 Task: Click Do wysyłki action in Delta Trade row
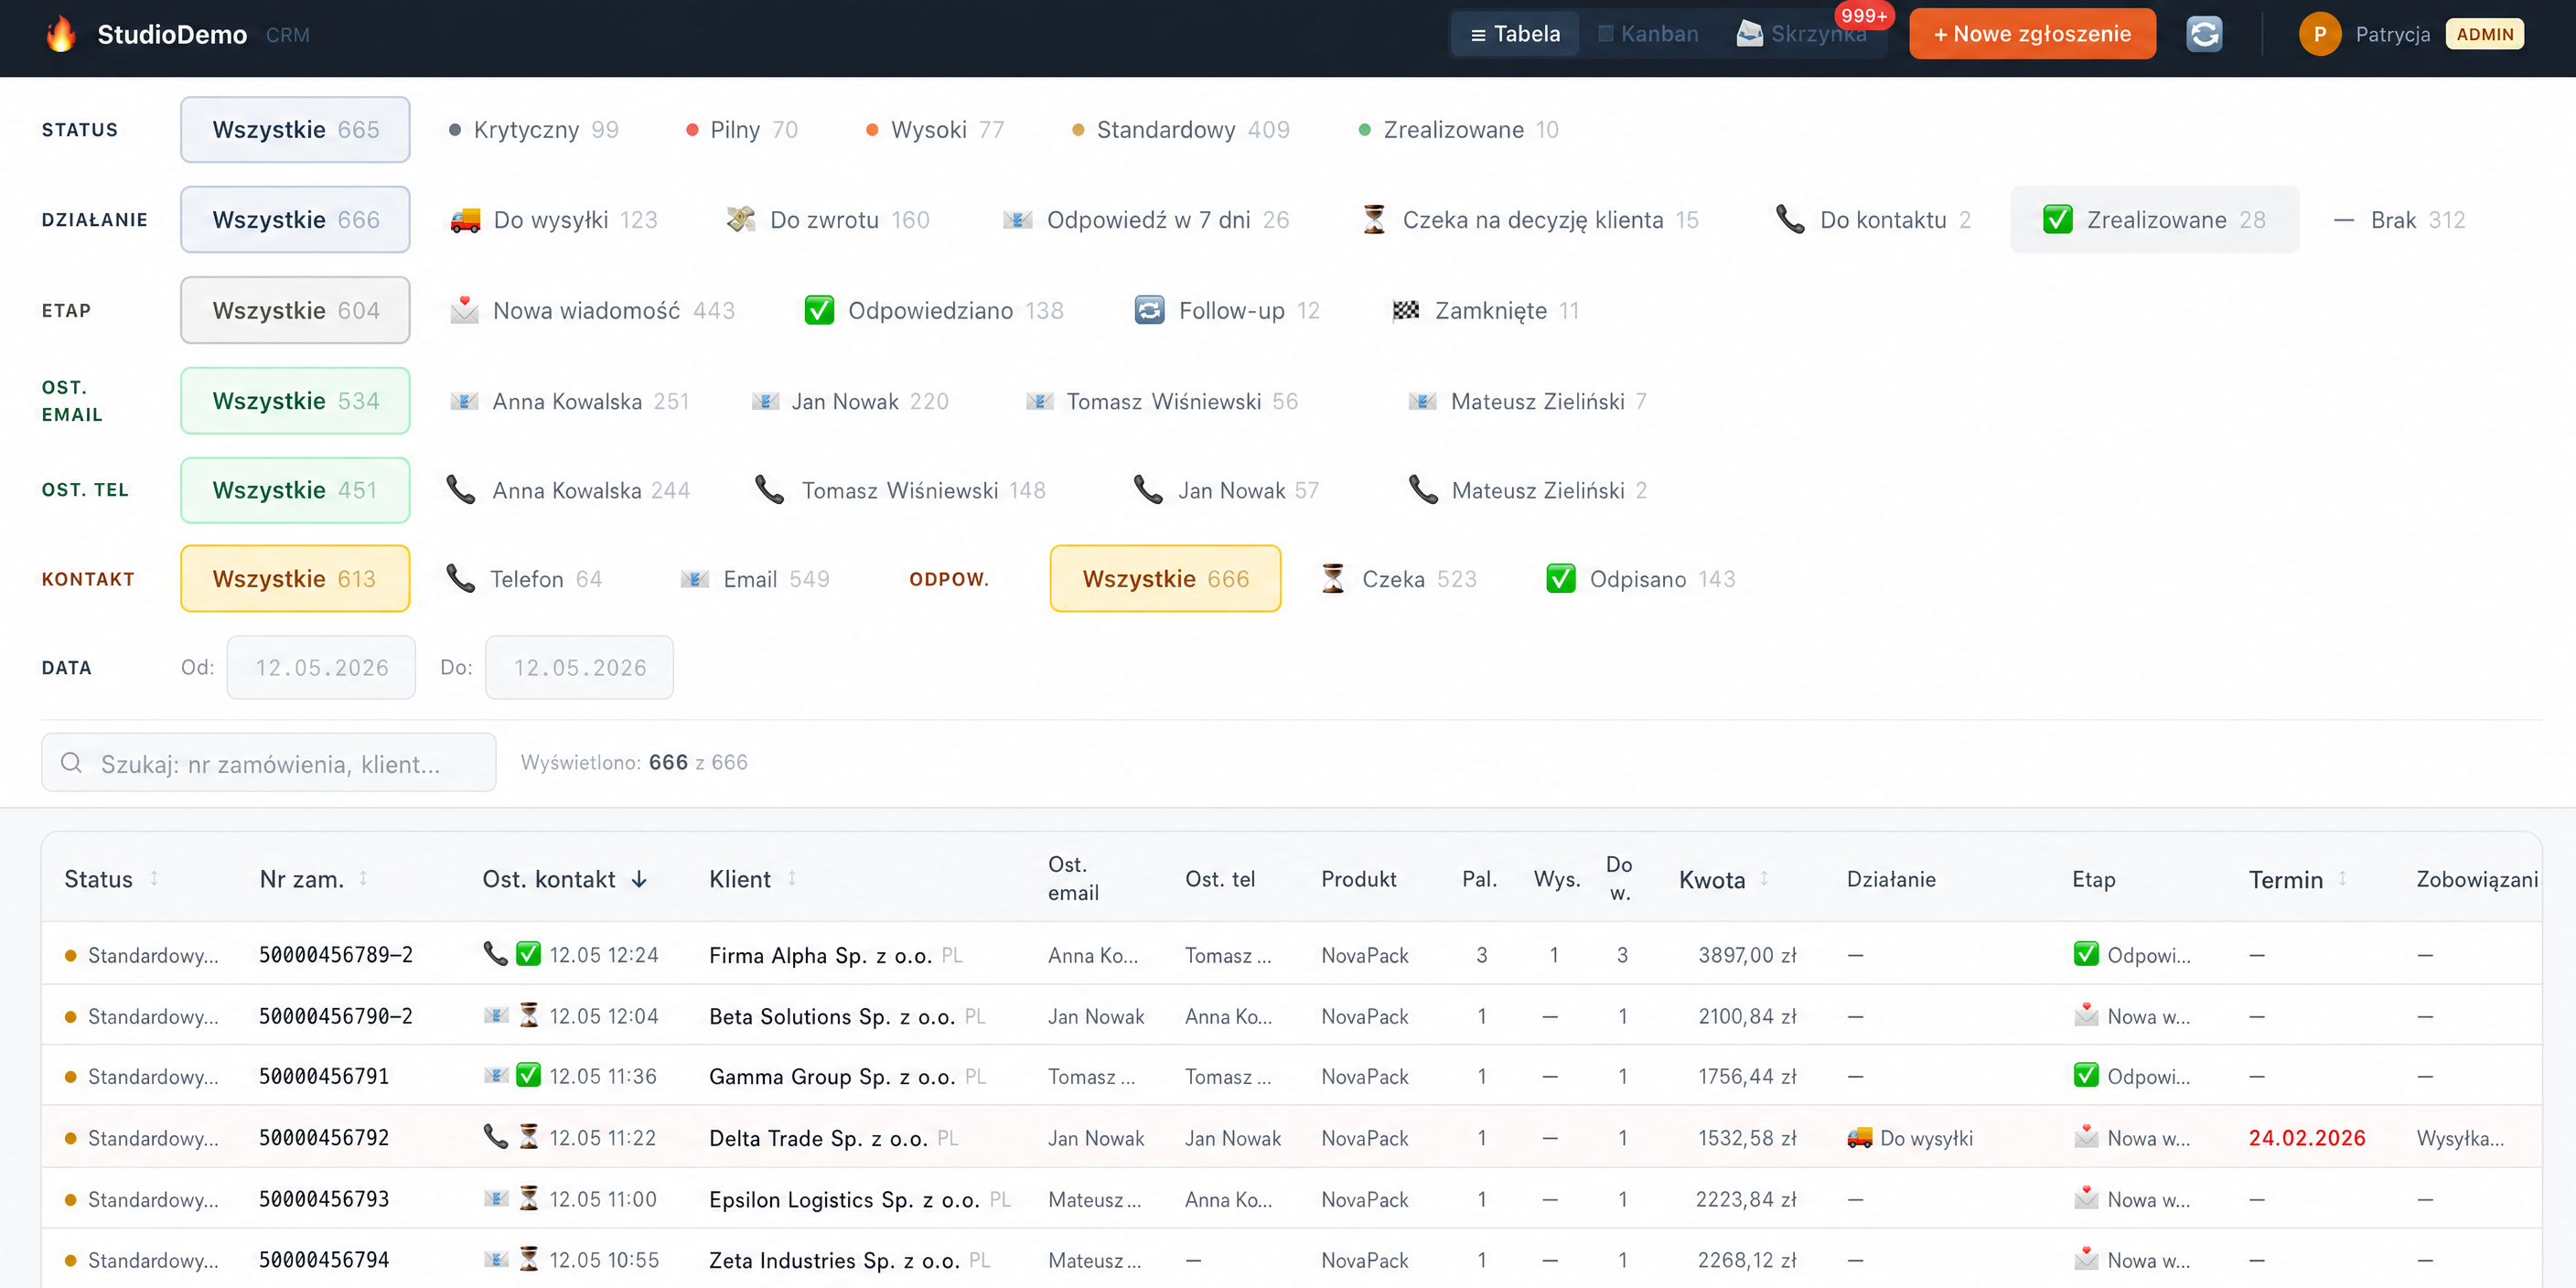tap(1910, 1138)
